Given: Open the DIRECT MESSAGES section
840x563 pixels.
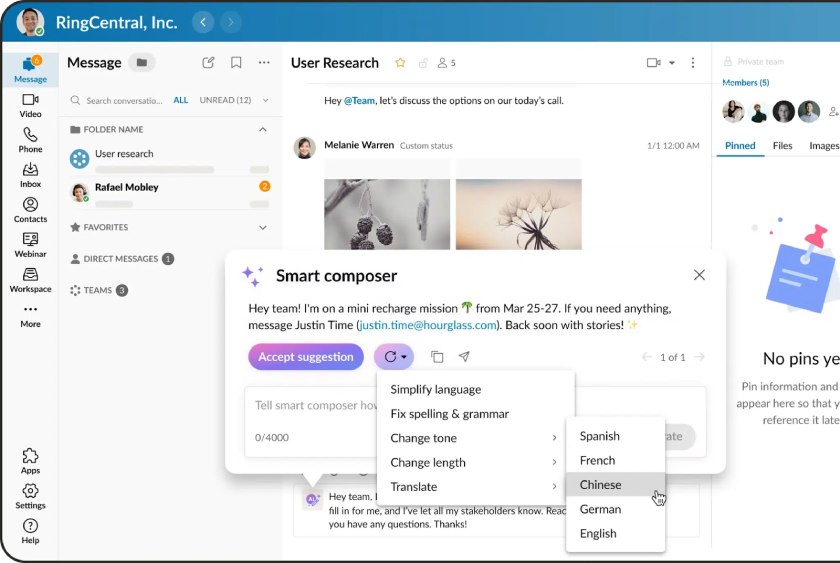Looking at the screenshot, I should (122, 259).
